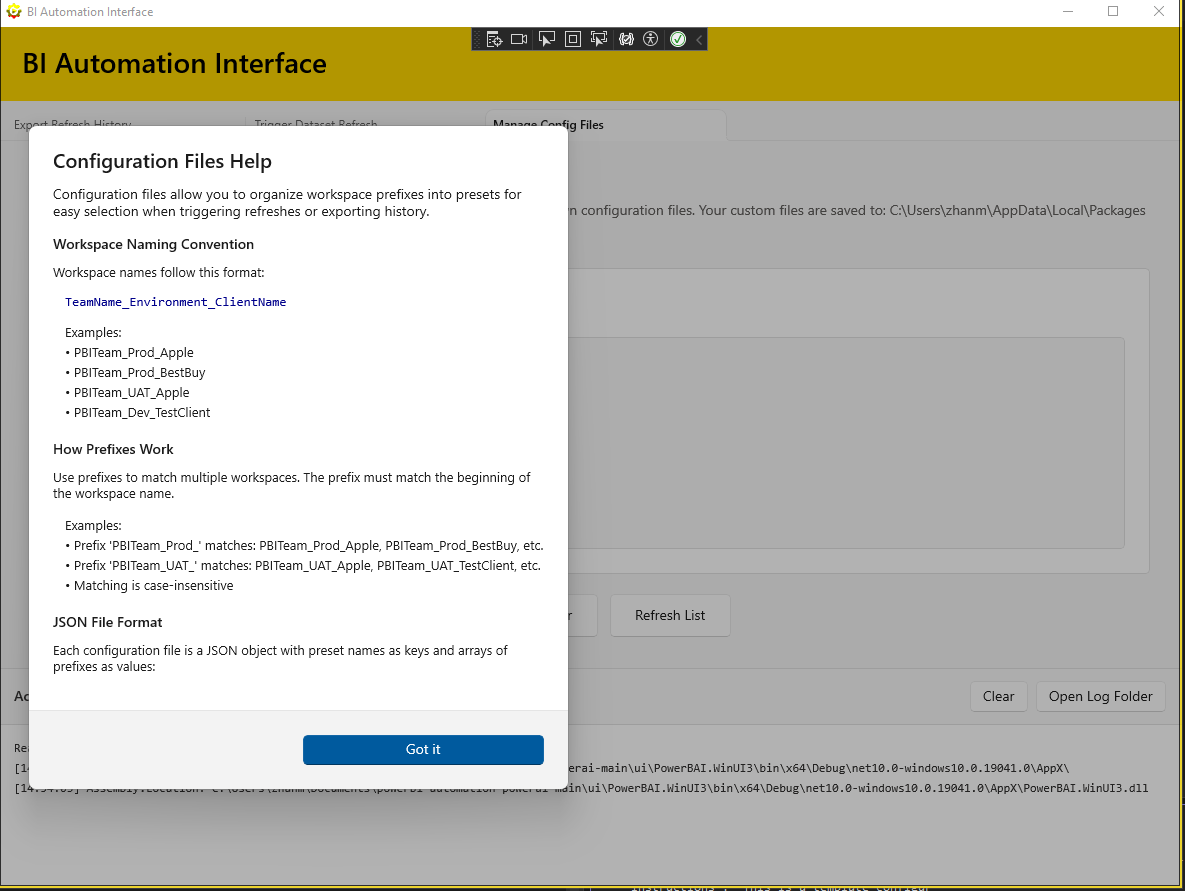The image size is (1185, 891).
Task: Click the green checkmark status icon
Action: click(x=677, y=39)
